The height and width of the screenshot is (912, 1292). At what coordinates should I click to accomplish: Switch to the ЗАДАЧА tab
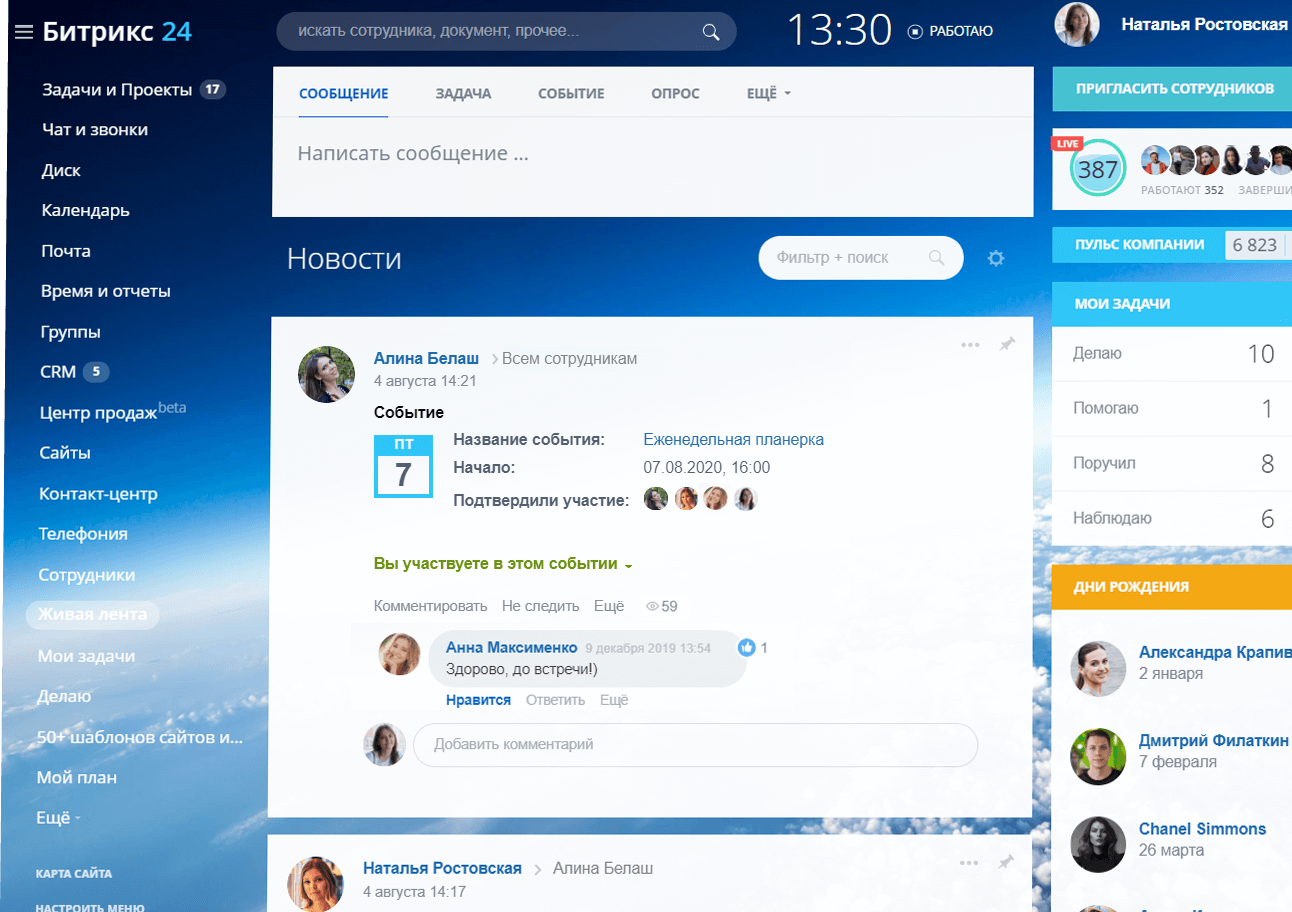point(463,94)
